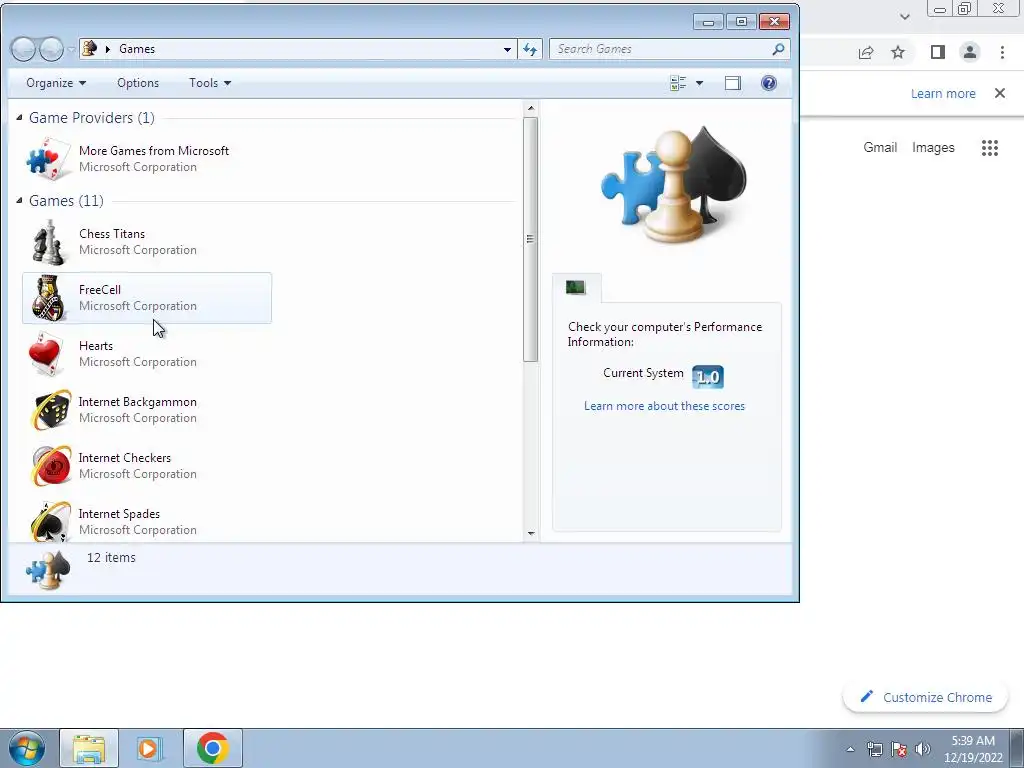The width and height of the screenshot is (1024, 768).
Task: Open the Google apps grid icon
Action: point(990,148)
